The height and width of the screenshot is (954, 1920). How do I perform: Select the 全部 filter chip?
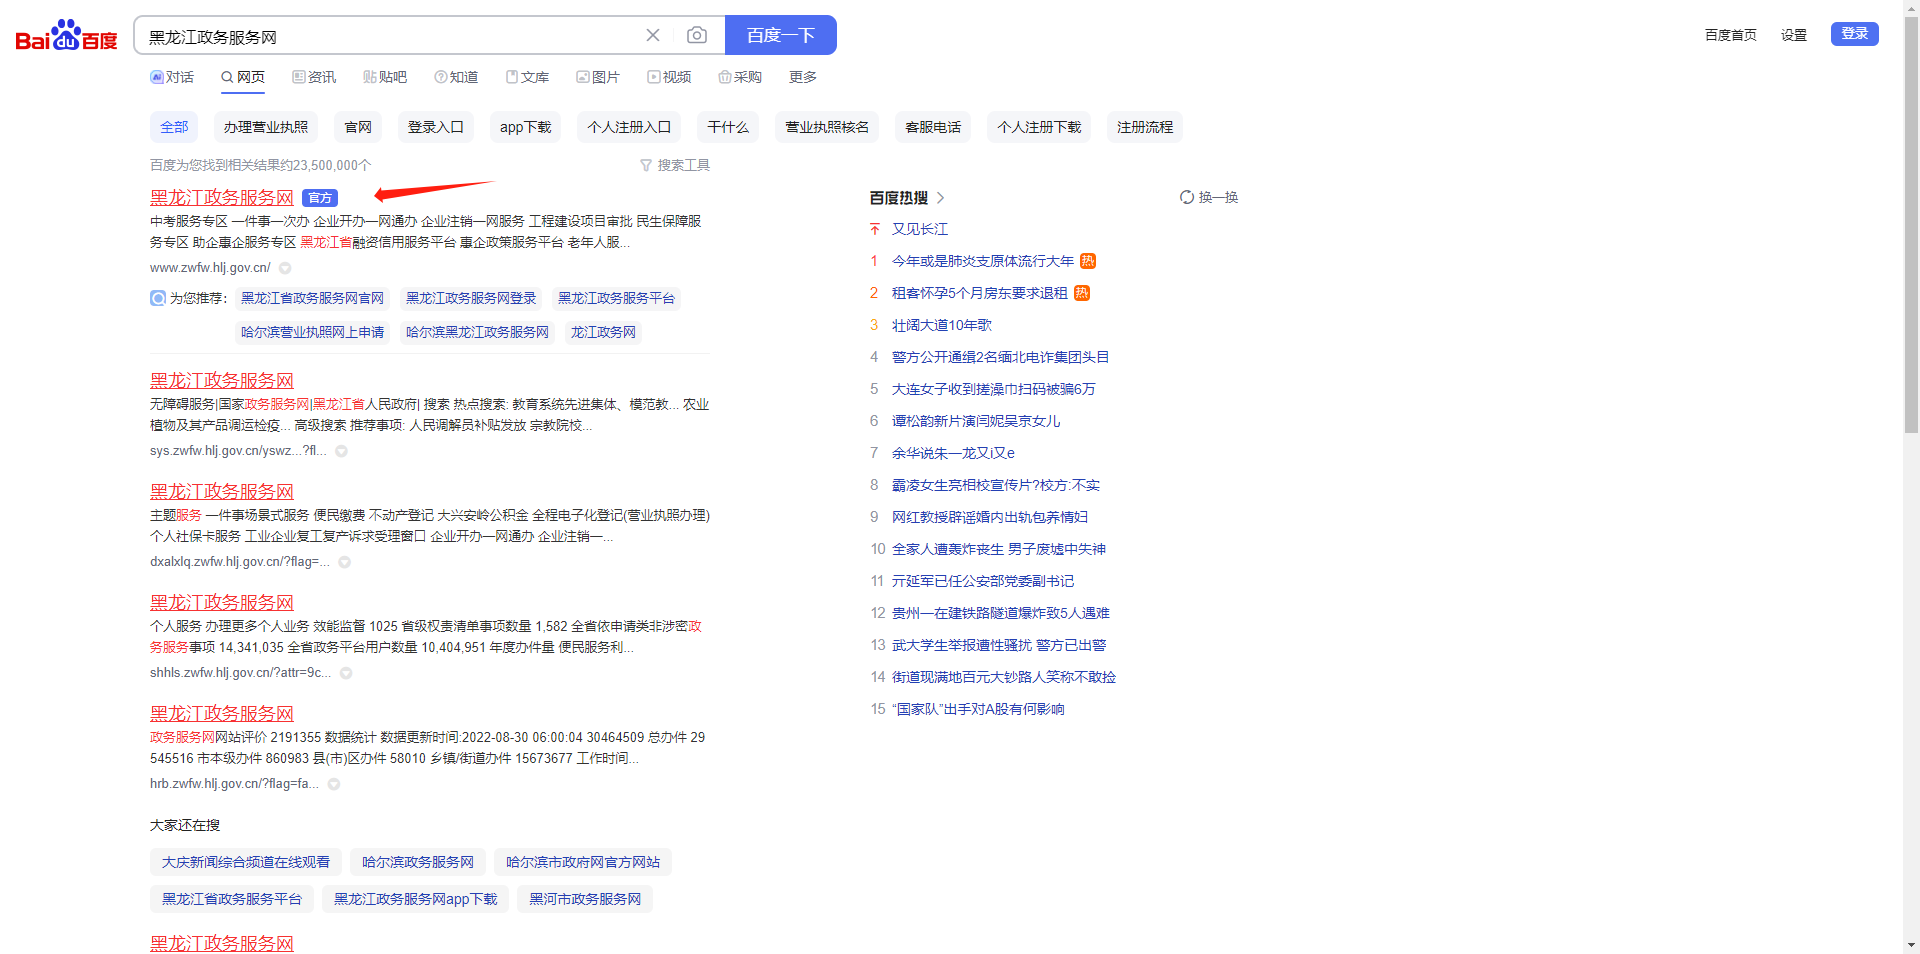pyautogui.click(x=174, y=127)
